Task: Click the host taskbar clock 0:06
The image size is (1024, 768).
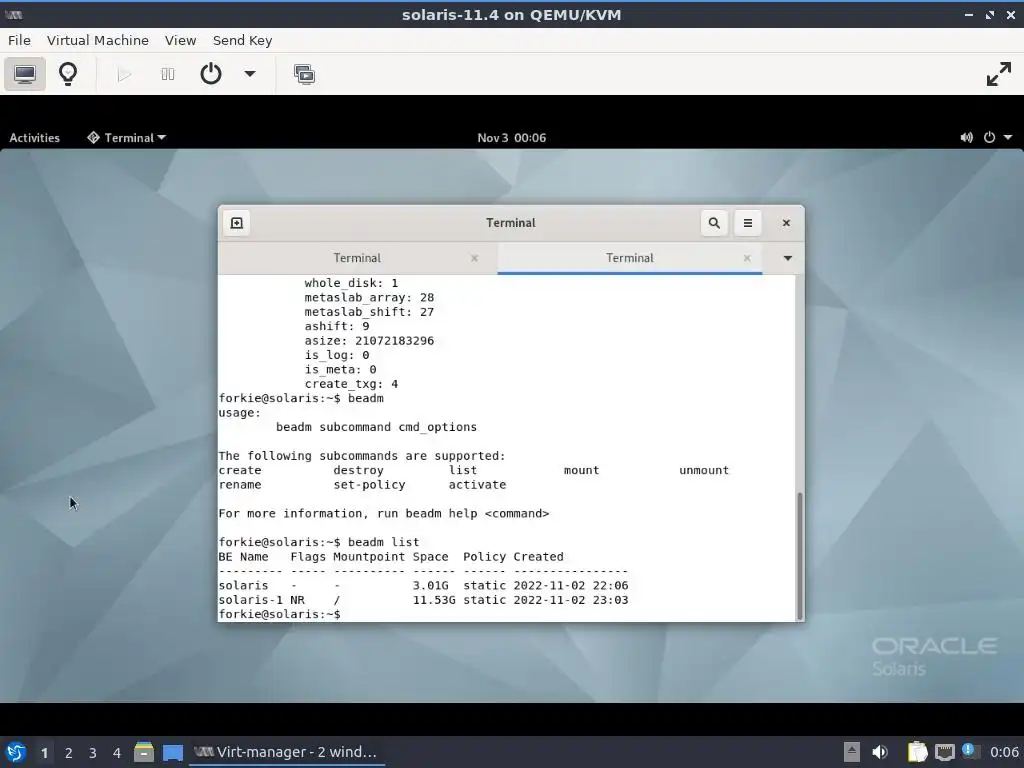Action: 1004,752
